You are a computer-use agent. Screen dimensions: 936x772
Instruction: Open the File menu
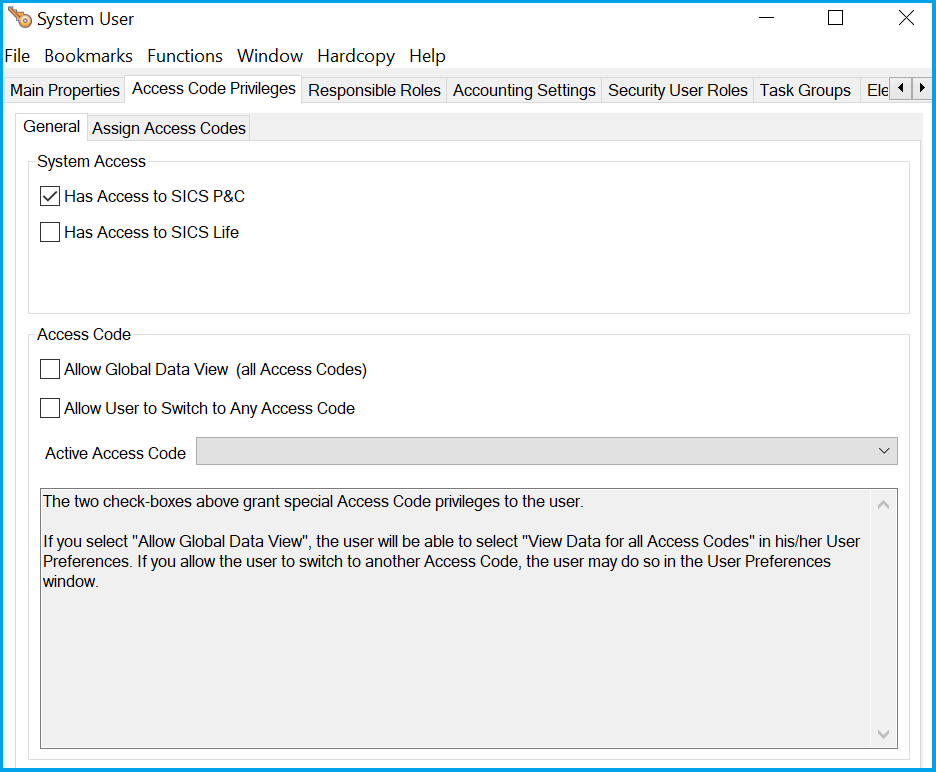click(x=17, y=56)
